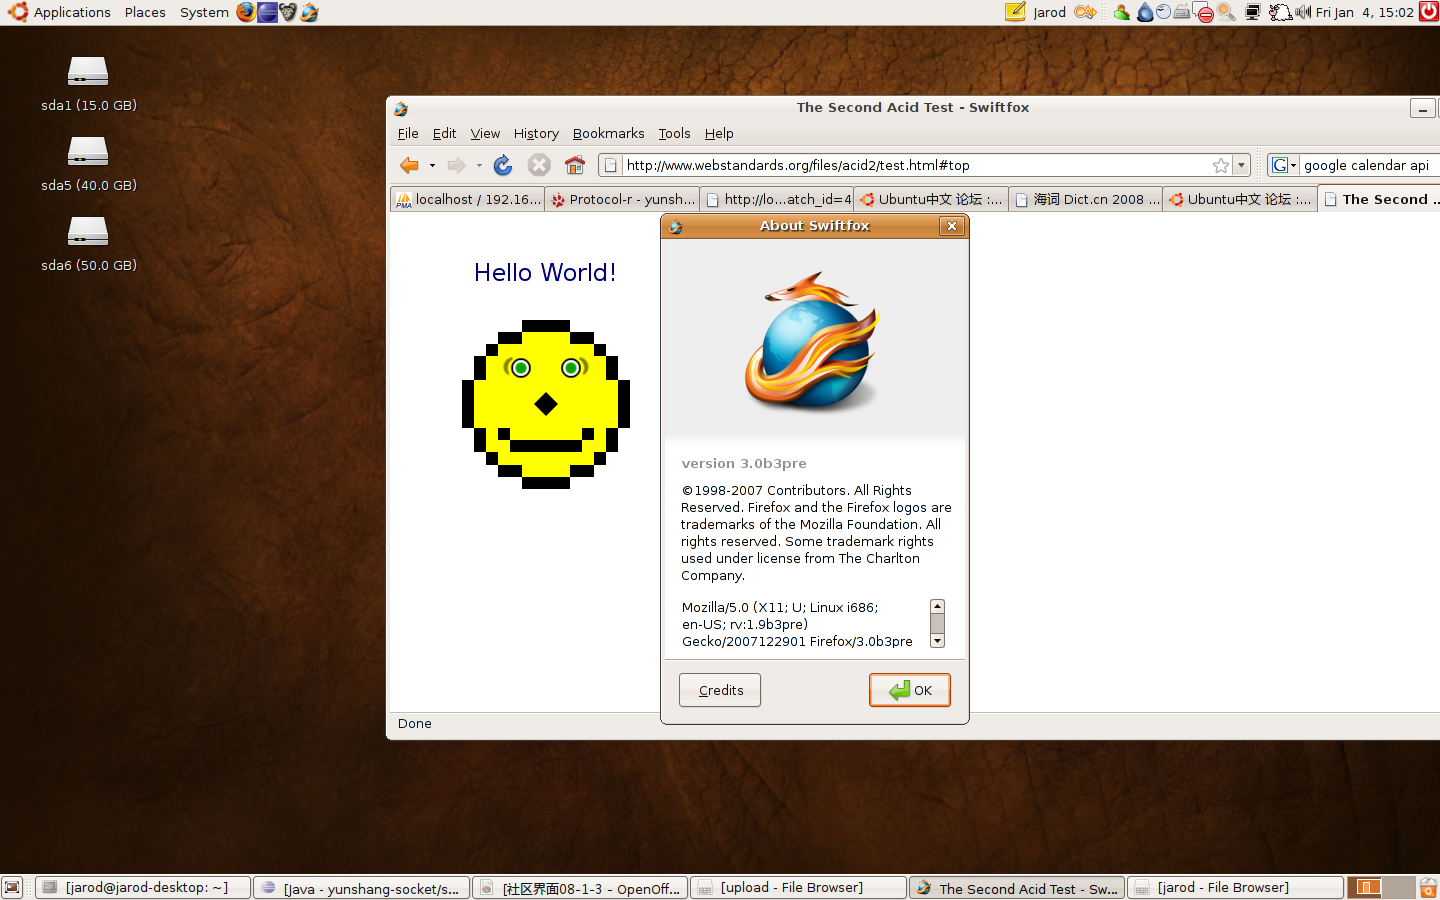Launch Swiftfox from the panel launcher
The height and width of the screenshot is (900, 1440).
coord(309,12)
